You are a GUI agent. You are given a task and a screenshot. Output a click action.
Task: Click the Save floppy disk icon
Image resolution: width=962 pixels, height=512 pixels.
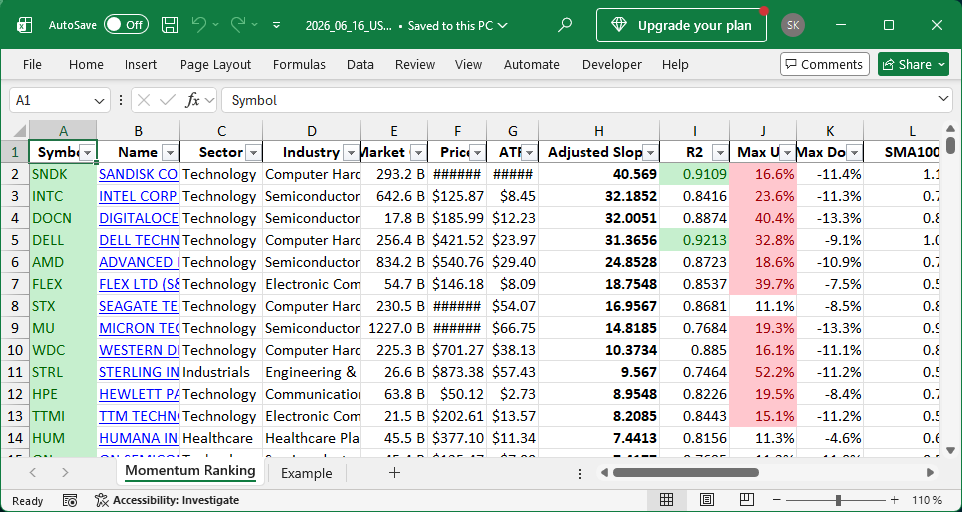170,25
